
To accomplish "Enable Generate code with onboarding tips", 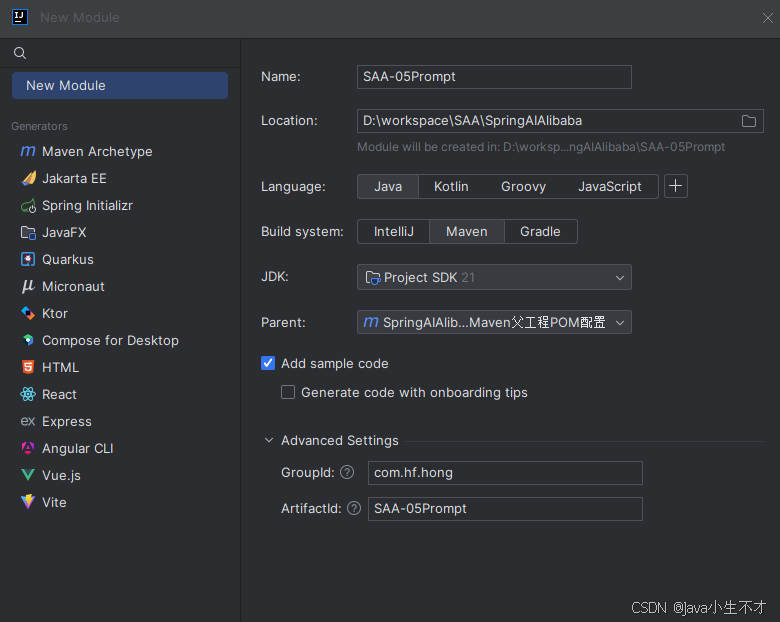I will coord(288,392).
